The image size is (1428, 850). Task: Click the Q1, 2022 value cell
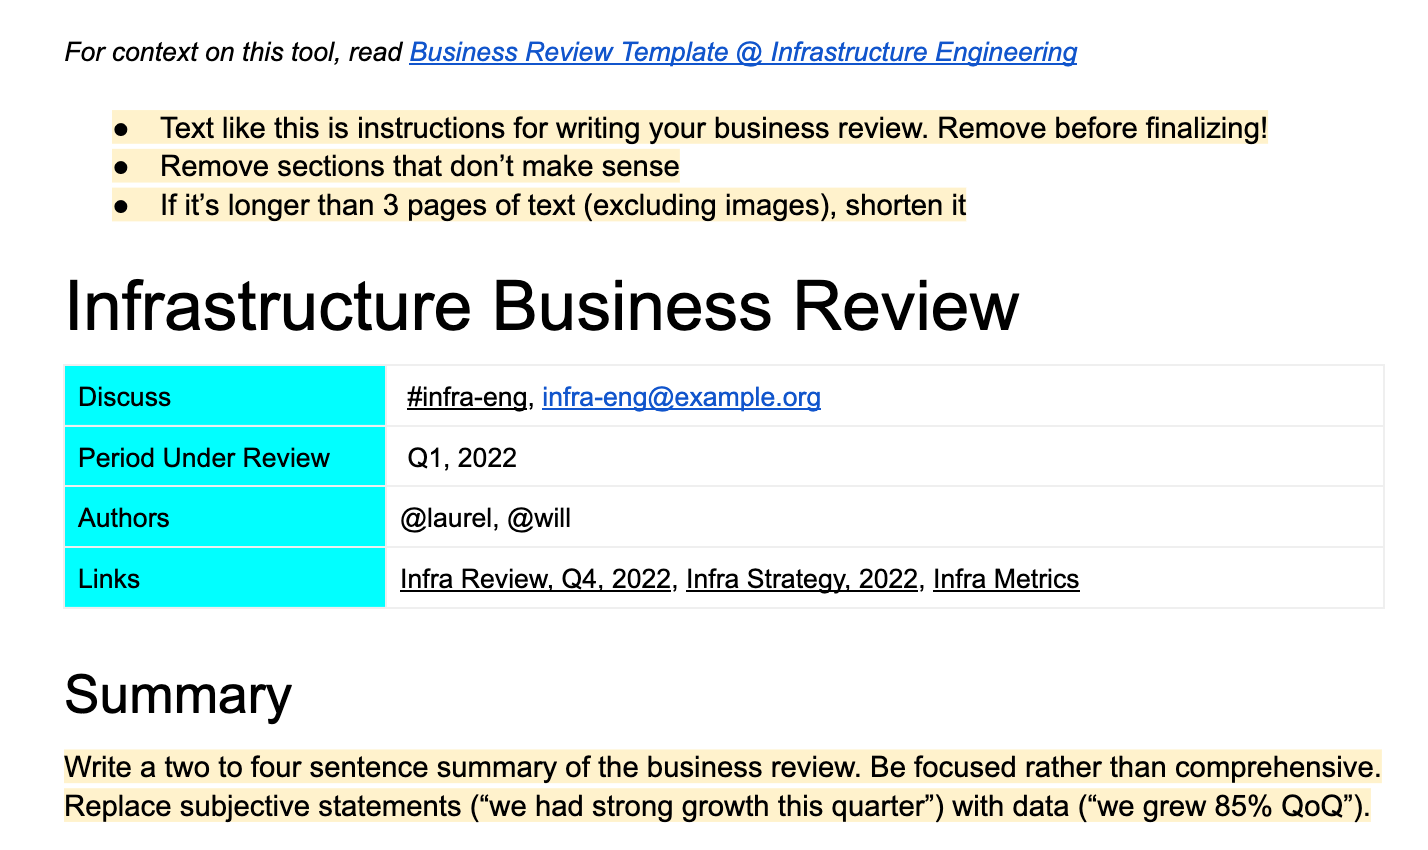[x=462, y=458]
